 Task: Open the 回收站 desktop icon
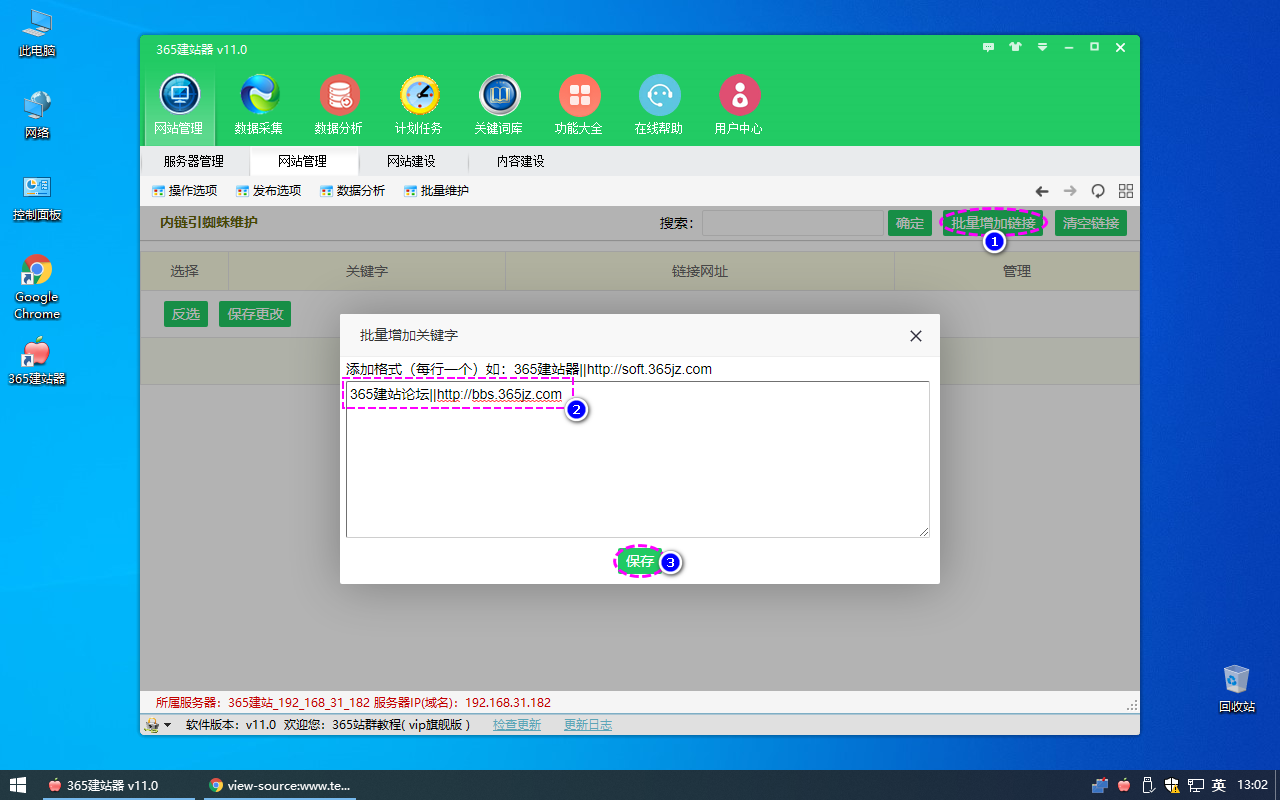tap(1237, 688)
